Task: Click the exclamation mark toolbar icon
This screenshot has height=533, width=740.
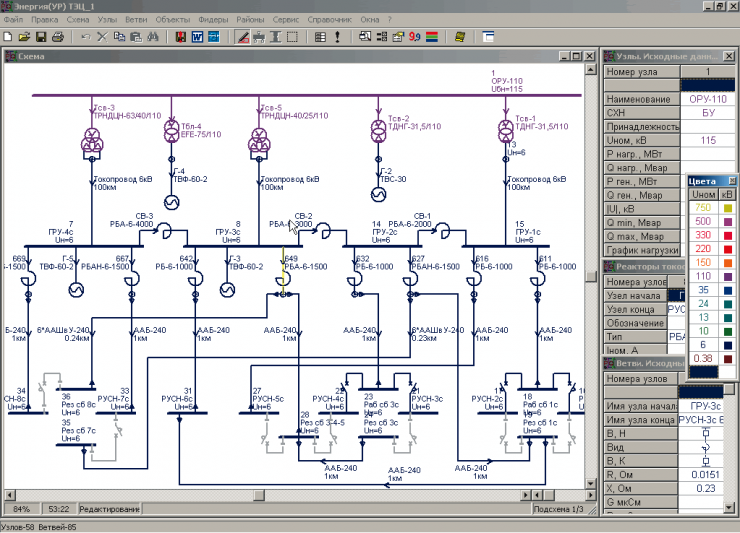Action: tap(337, 37)
